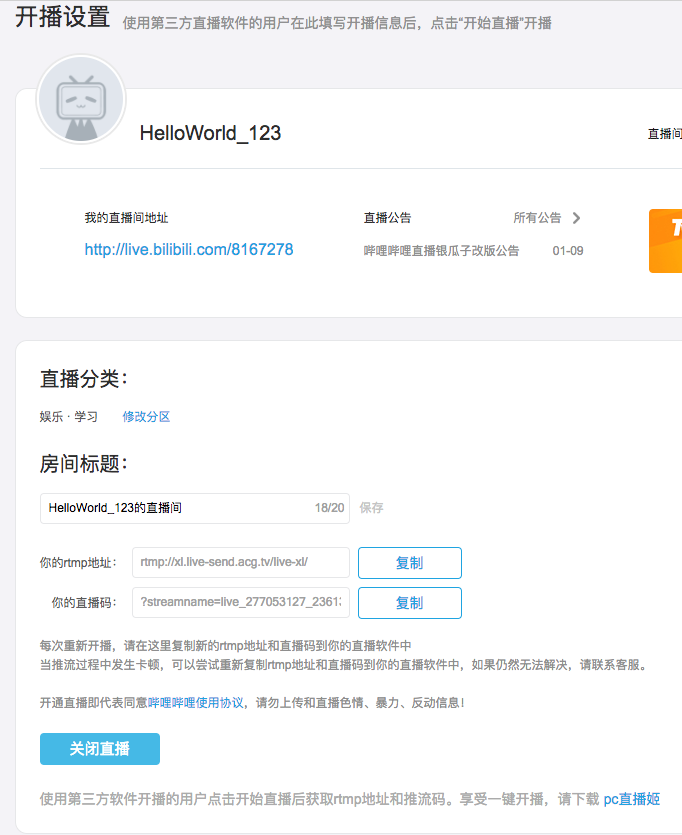The width and height of the screenshot is (682, 835).
Task: Click the chevron next to 所有公告
Action: (x=576, y=218)
